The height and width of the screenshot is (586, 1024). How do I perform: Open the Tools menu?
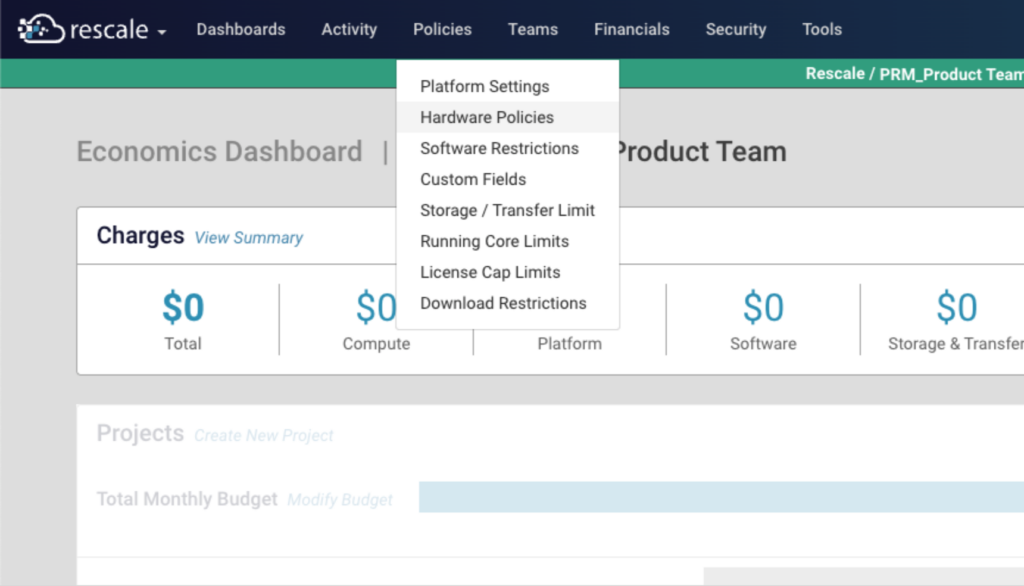click(x=821, y=29)
